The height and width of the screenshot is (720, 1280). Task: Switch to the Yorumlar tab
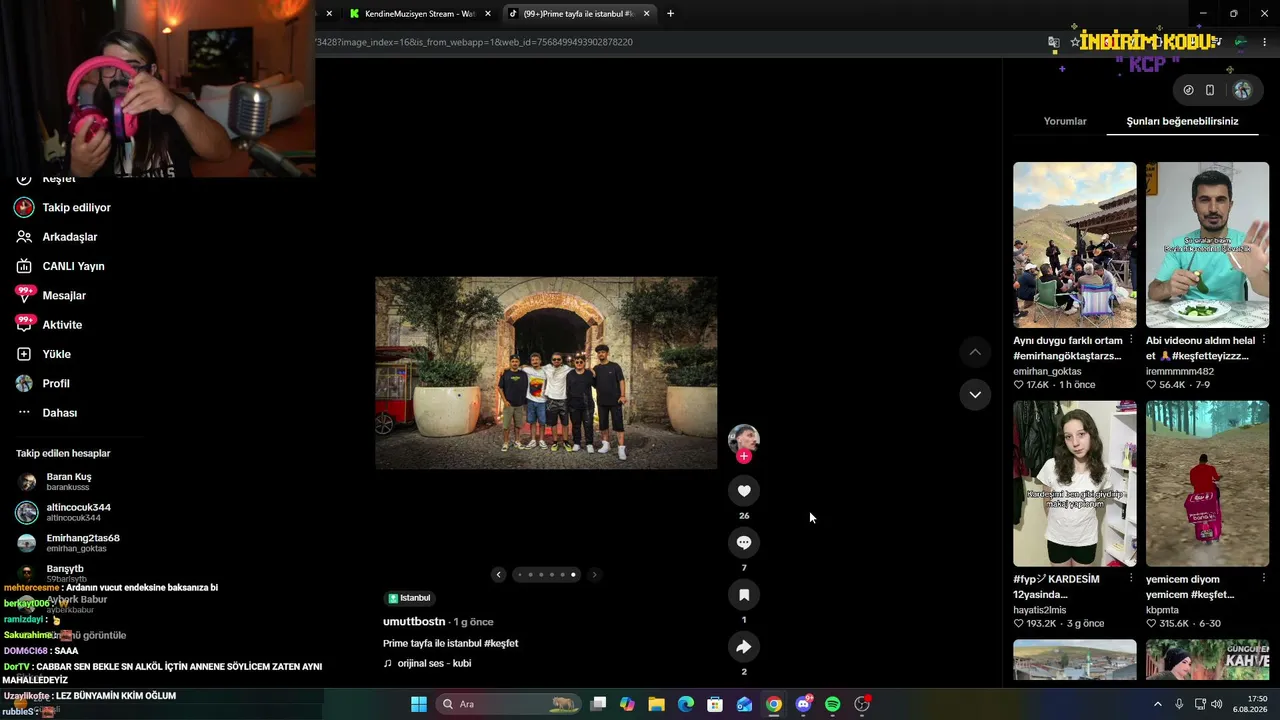1065,121
